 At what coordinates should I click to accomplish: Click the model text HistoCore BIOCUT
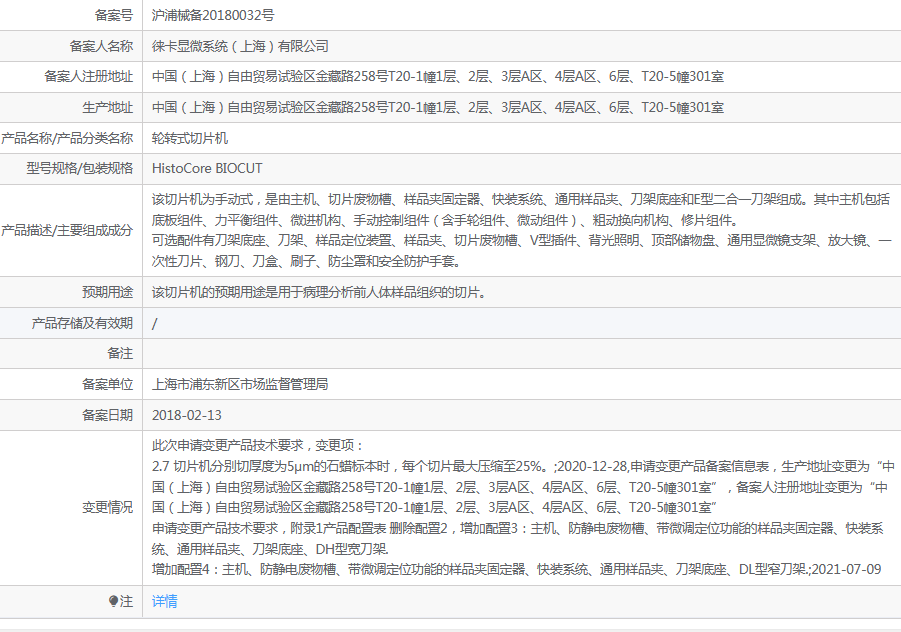point(207,168)
